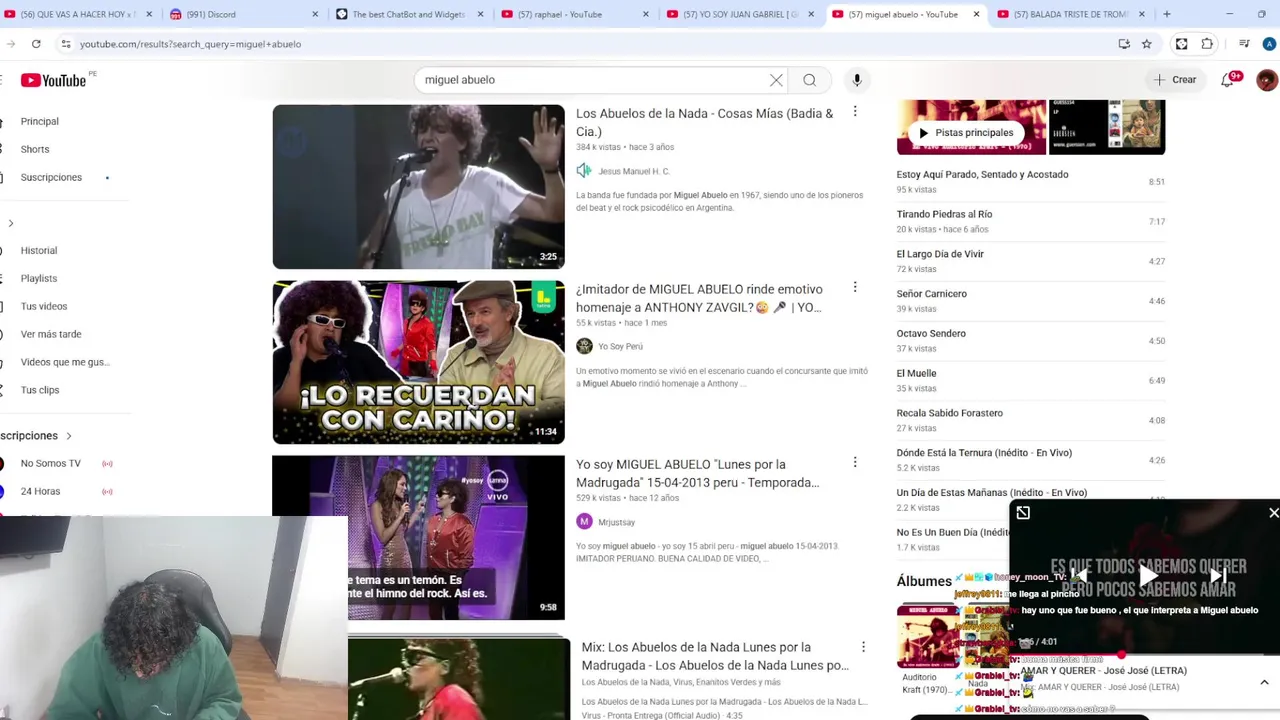This screenshot has height=720, width=1280.
Task: Open Yo soy MIGUEL ABUELO video title
Action: (x=698, y=473)
